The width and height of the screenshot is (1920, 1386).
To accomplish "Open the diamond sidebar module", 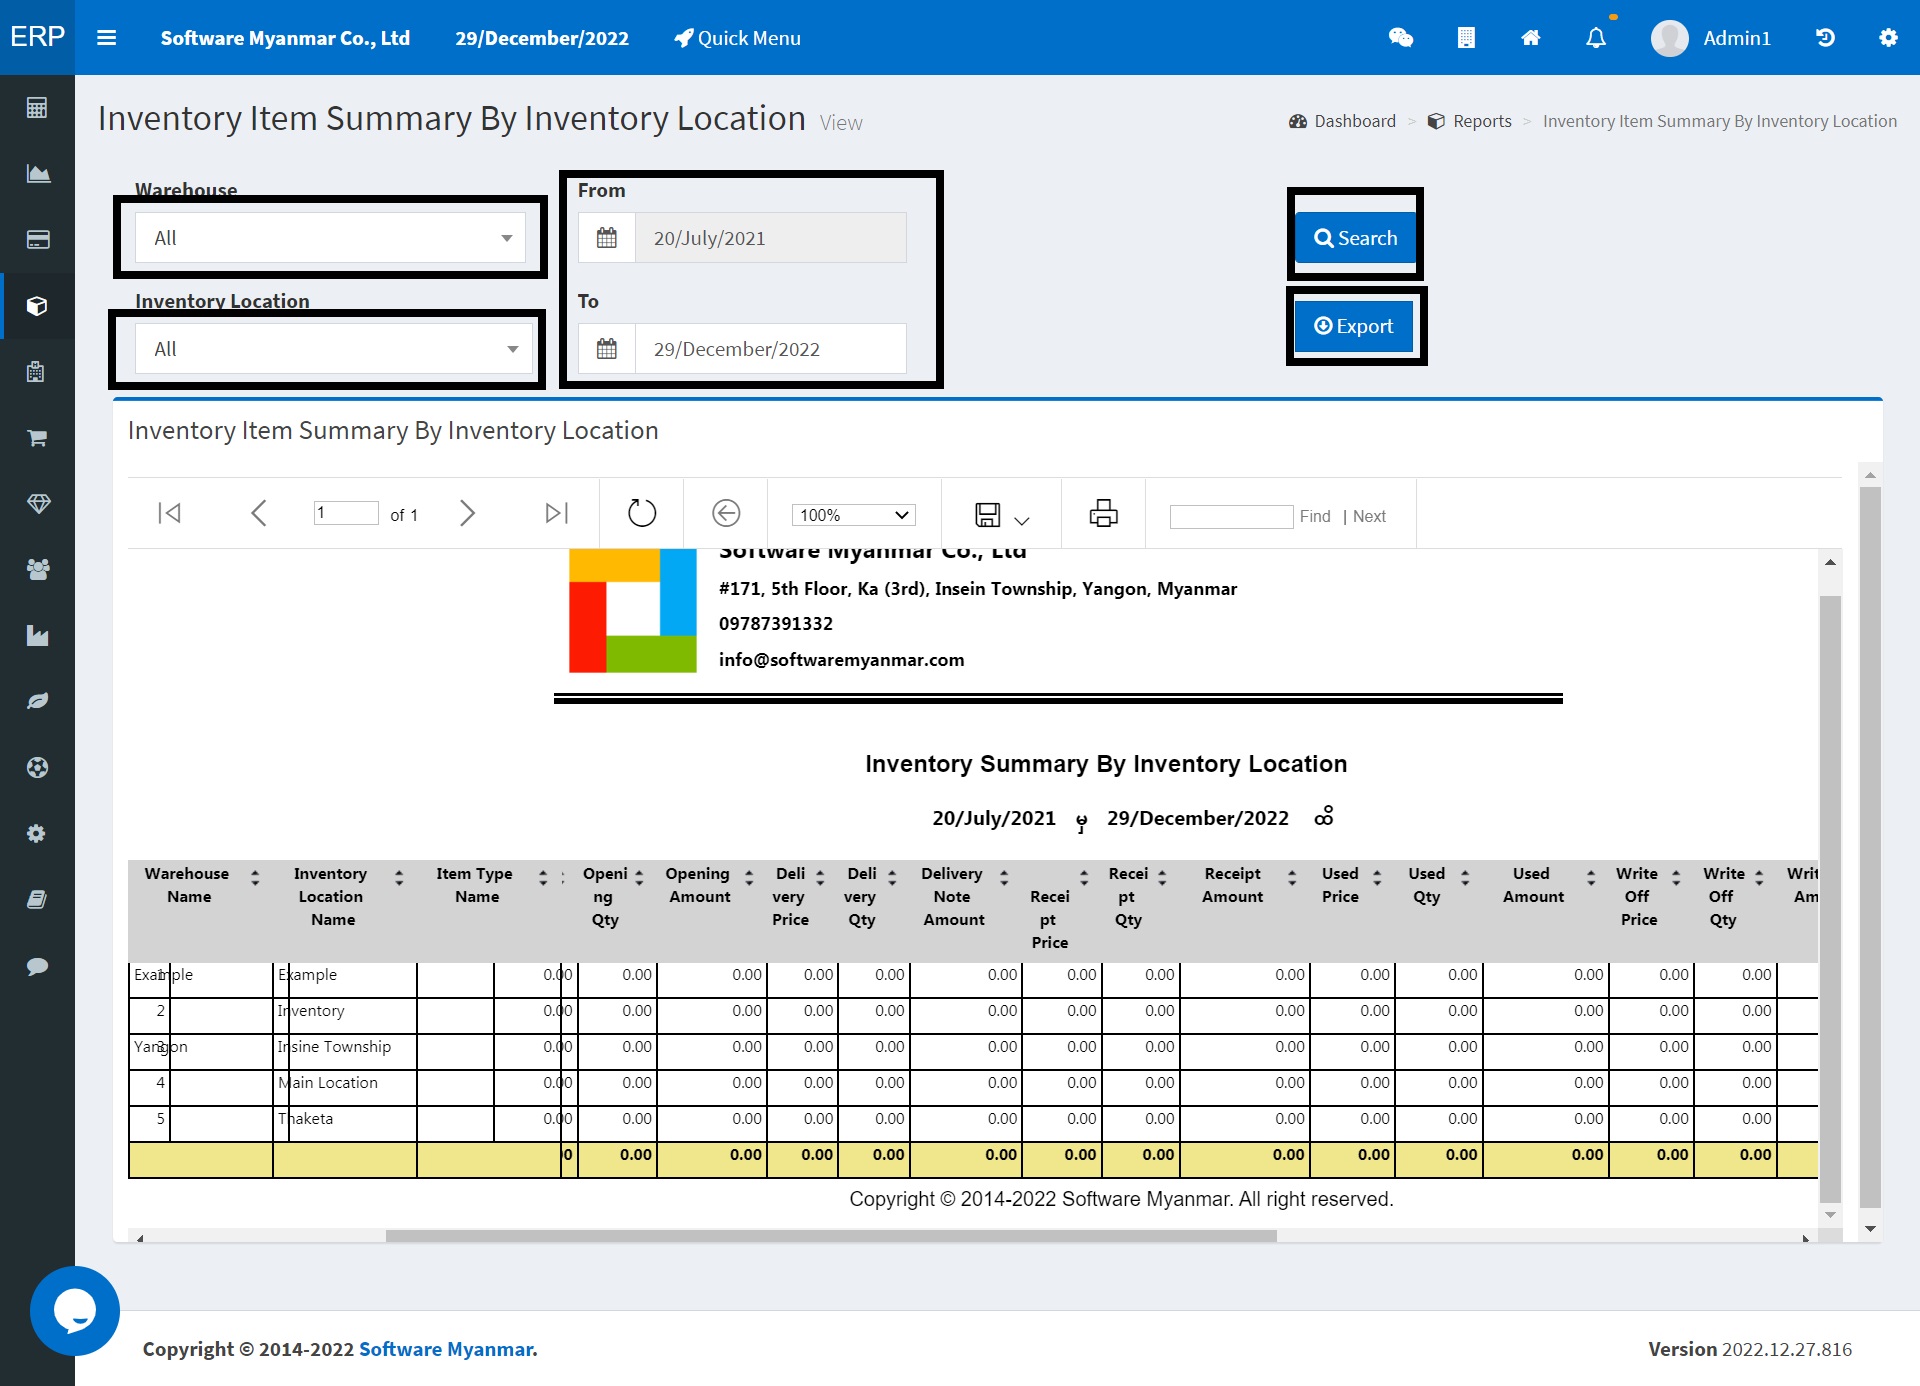I will coord(37,504).
